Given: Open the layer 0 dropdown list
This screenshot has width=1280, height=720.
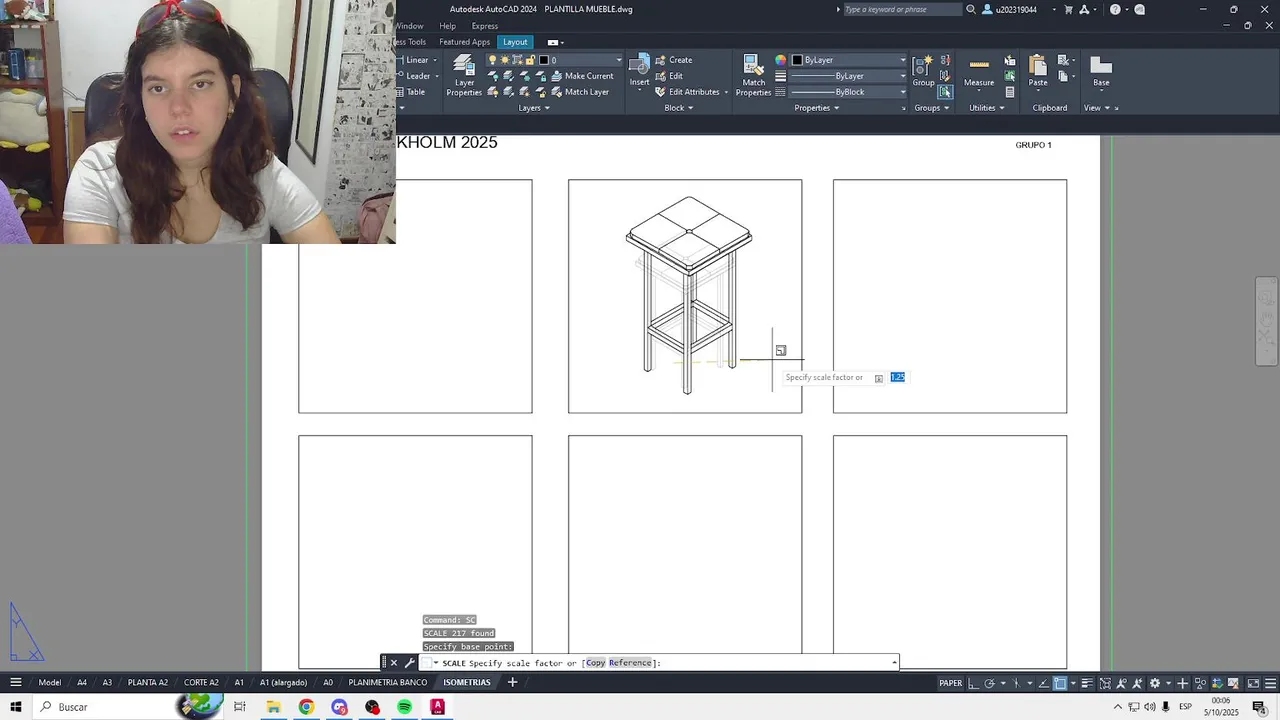Looking at the screenshot, I should [x=618, y=60].
